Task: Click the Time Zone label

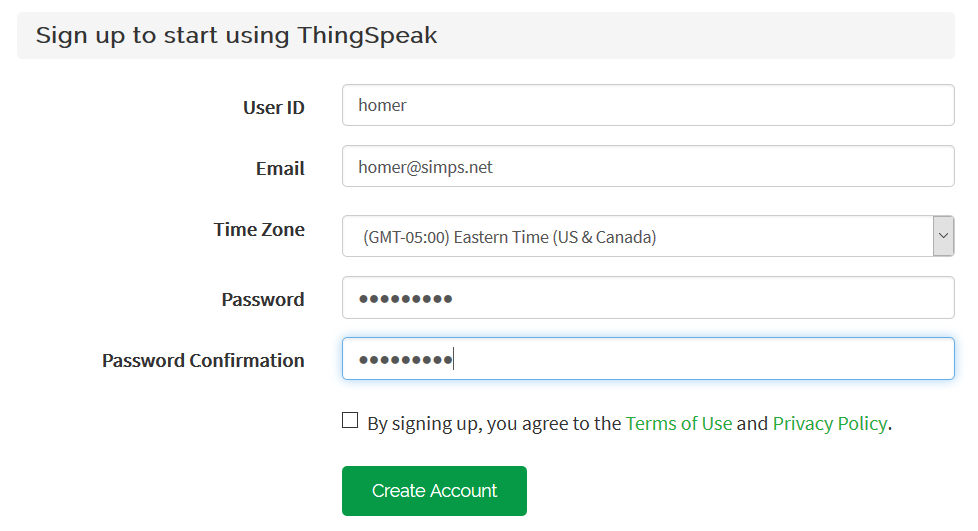Action: pyautogui.click(x=259, y=229)
